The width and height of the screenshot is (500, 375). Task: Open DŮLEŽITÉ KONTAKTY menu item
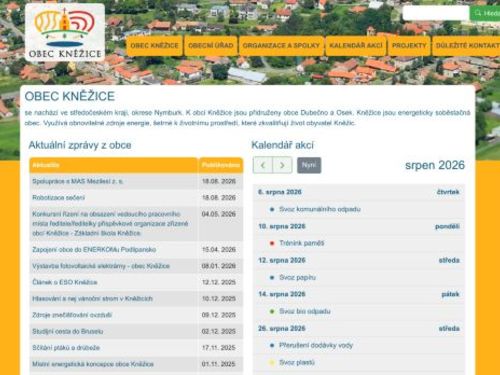466,45
